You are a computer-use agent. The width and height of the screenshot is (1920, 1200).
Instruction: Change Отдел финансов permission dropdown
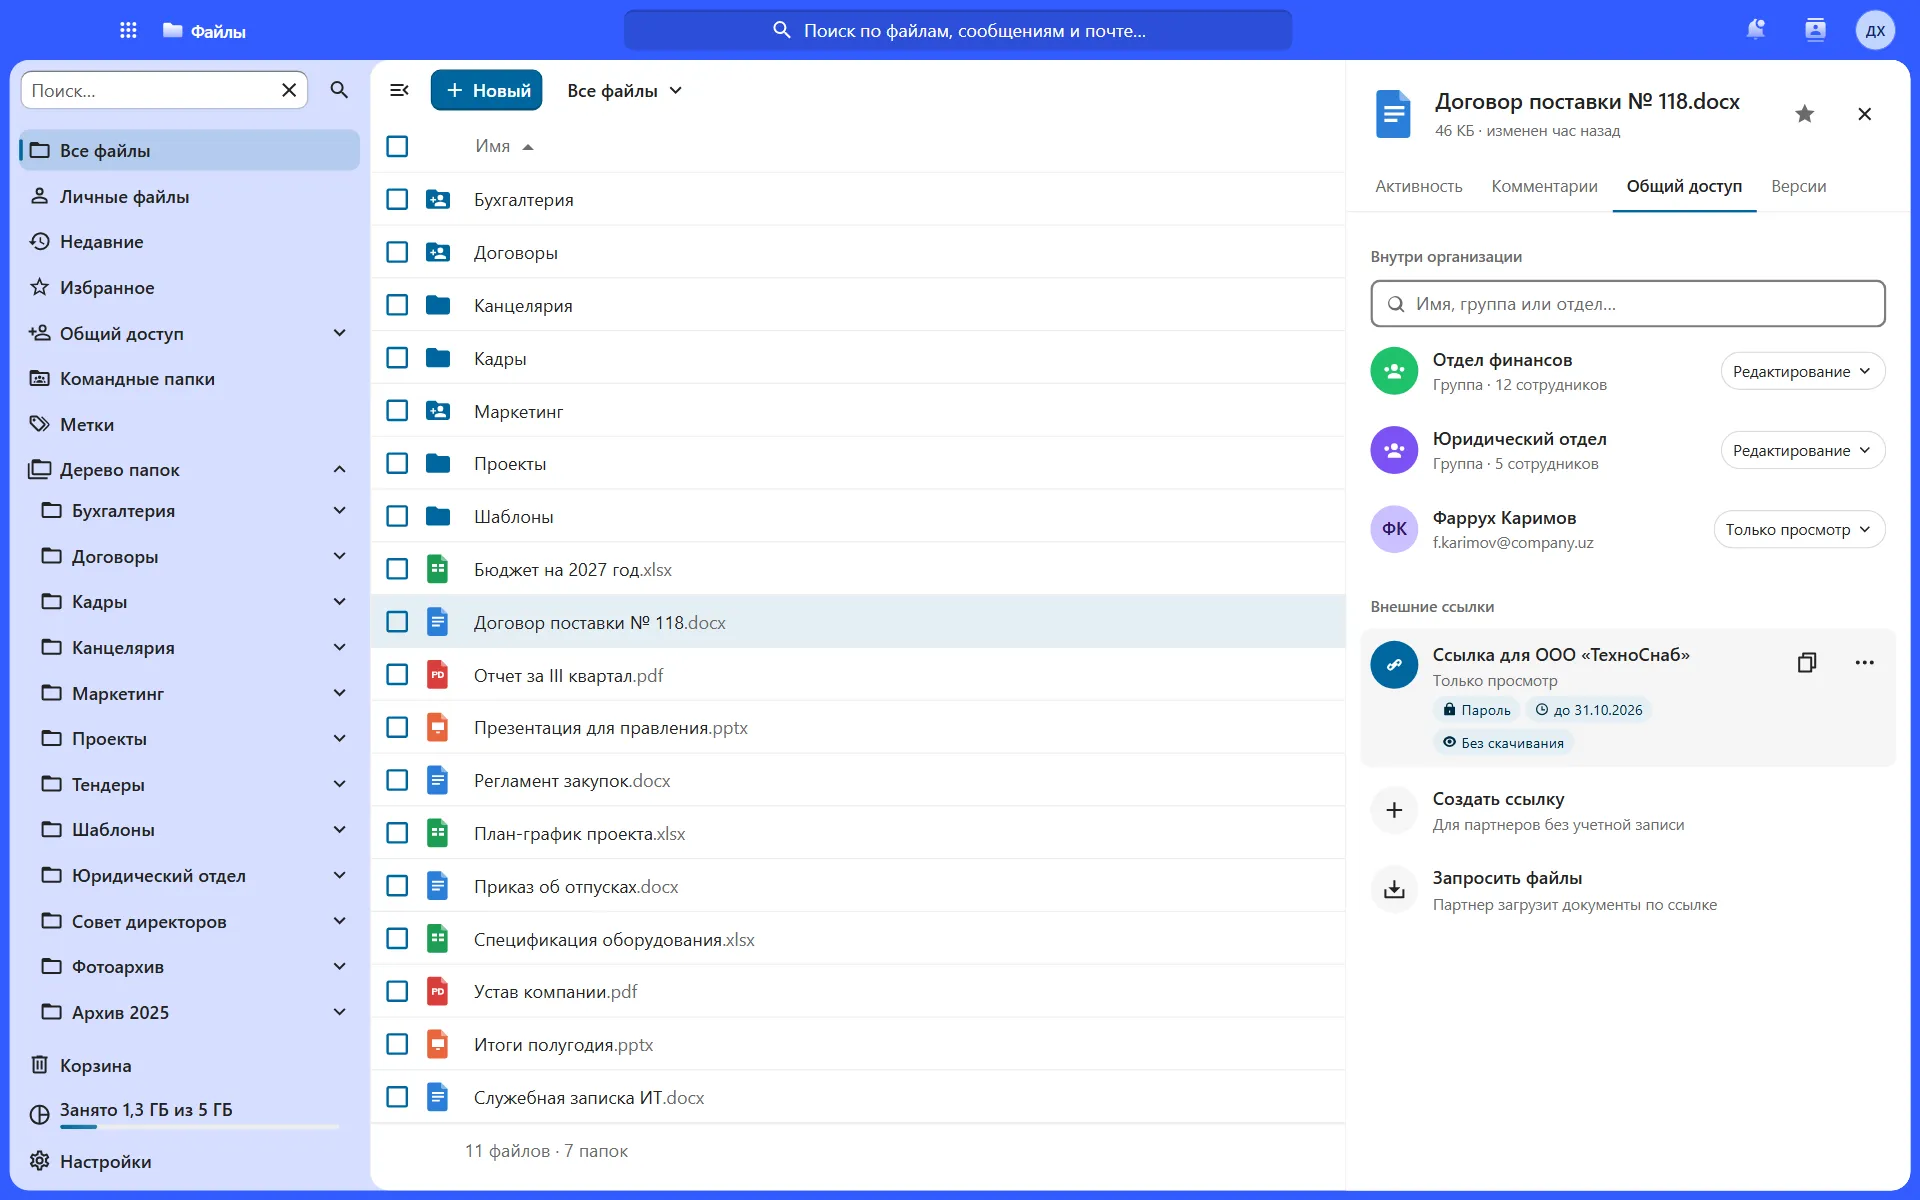(1802, 371)
